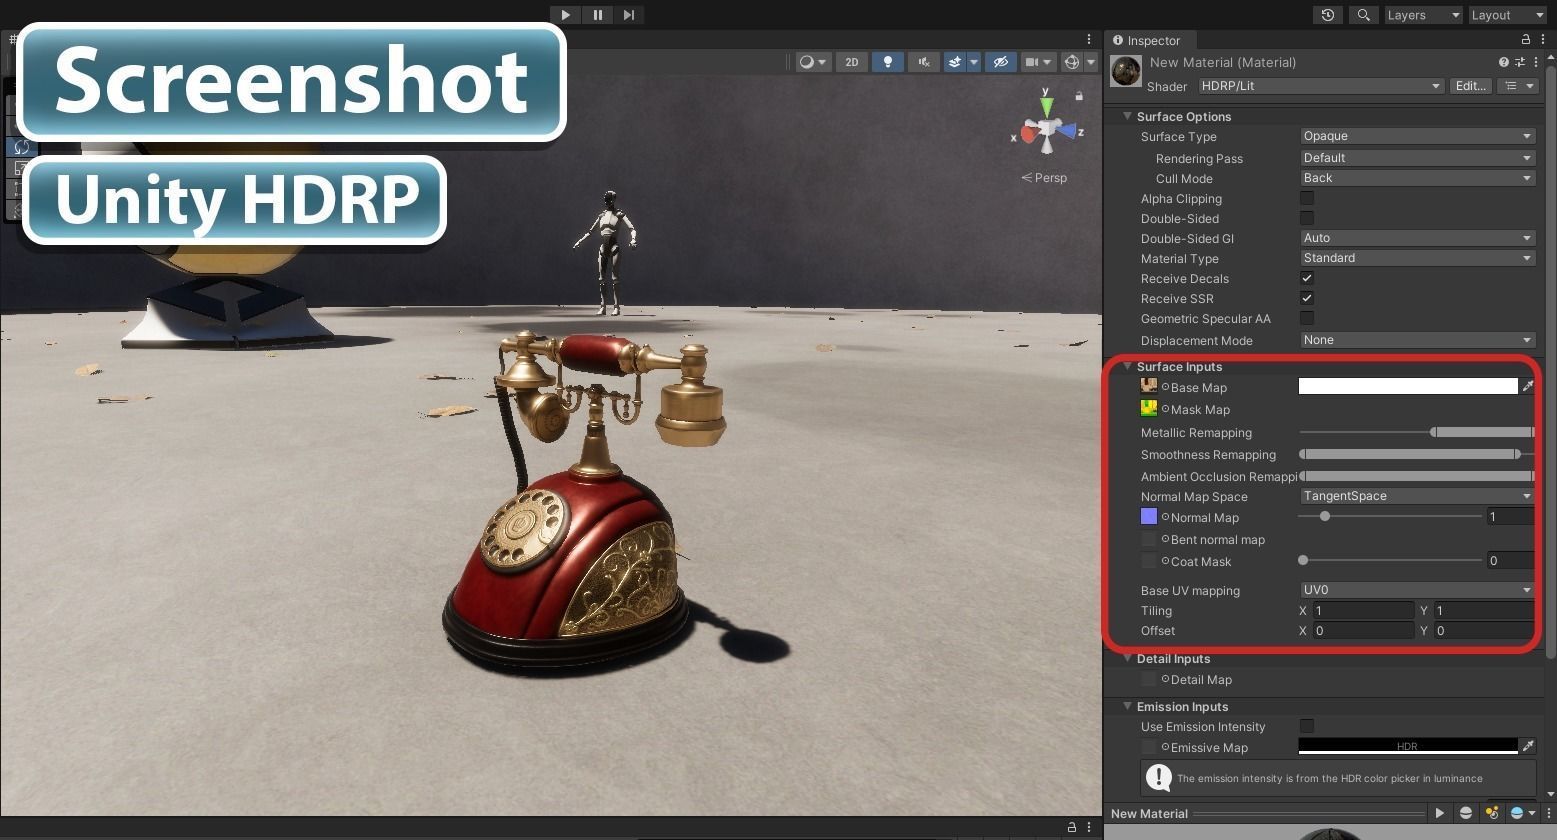
Task: Click the Offset Y input field
Action: 1484,631
